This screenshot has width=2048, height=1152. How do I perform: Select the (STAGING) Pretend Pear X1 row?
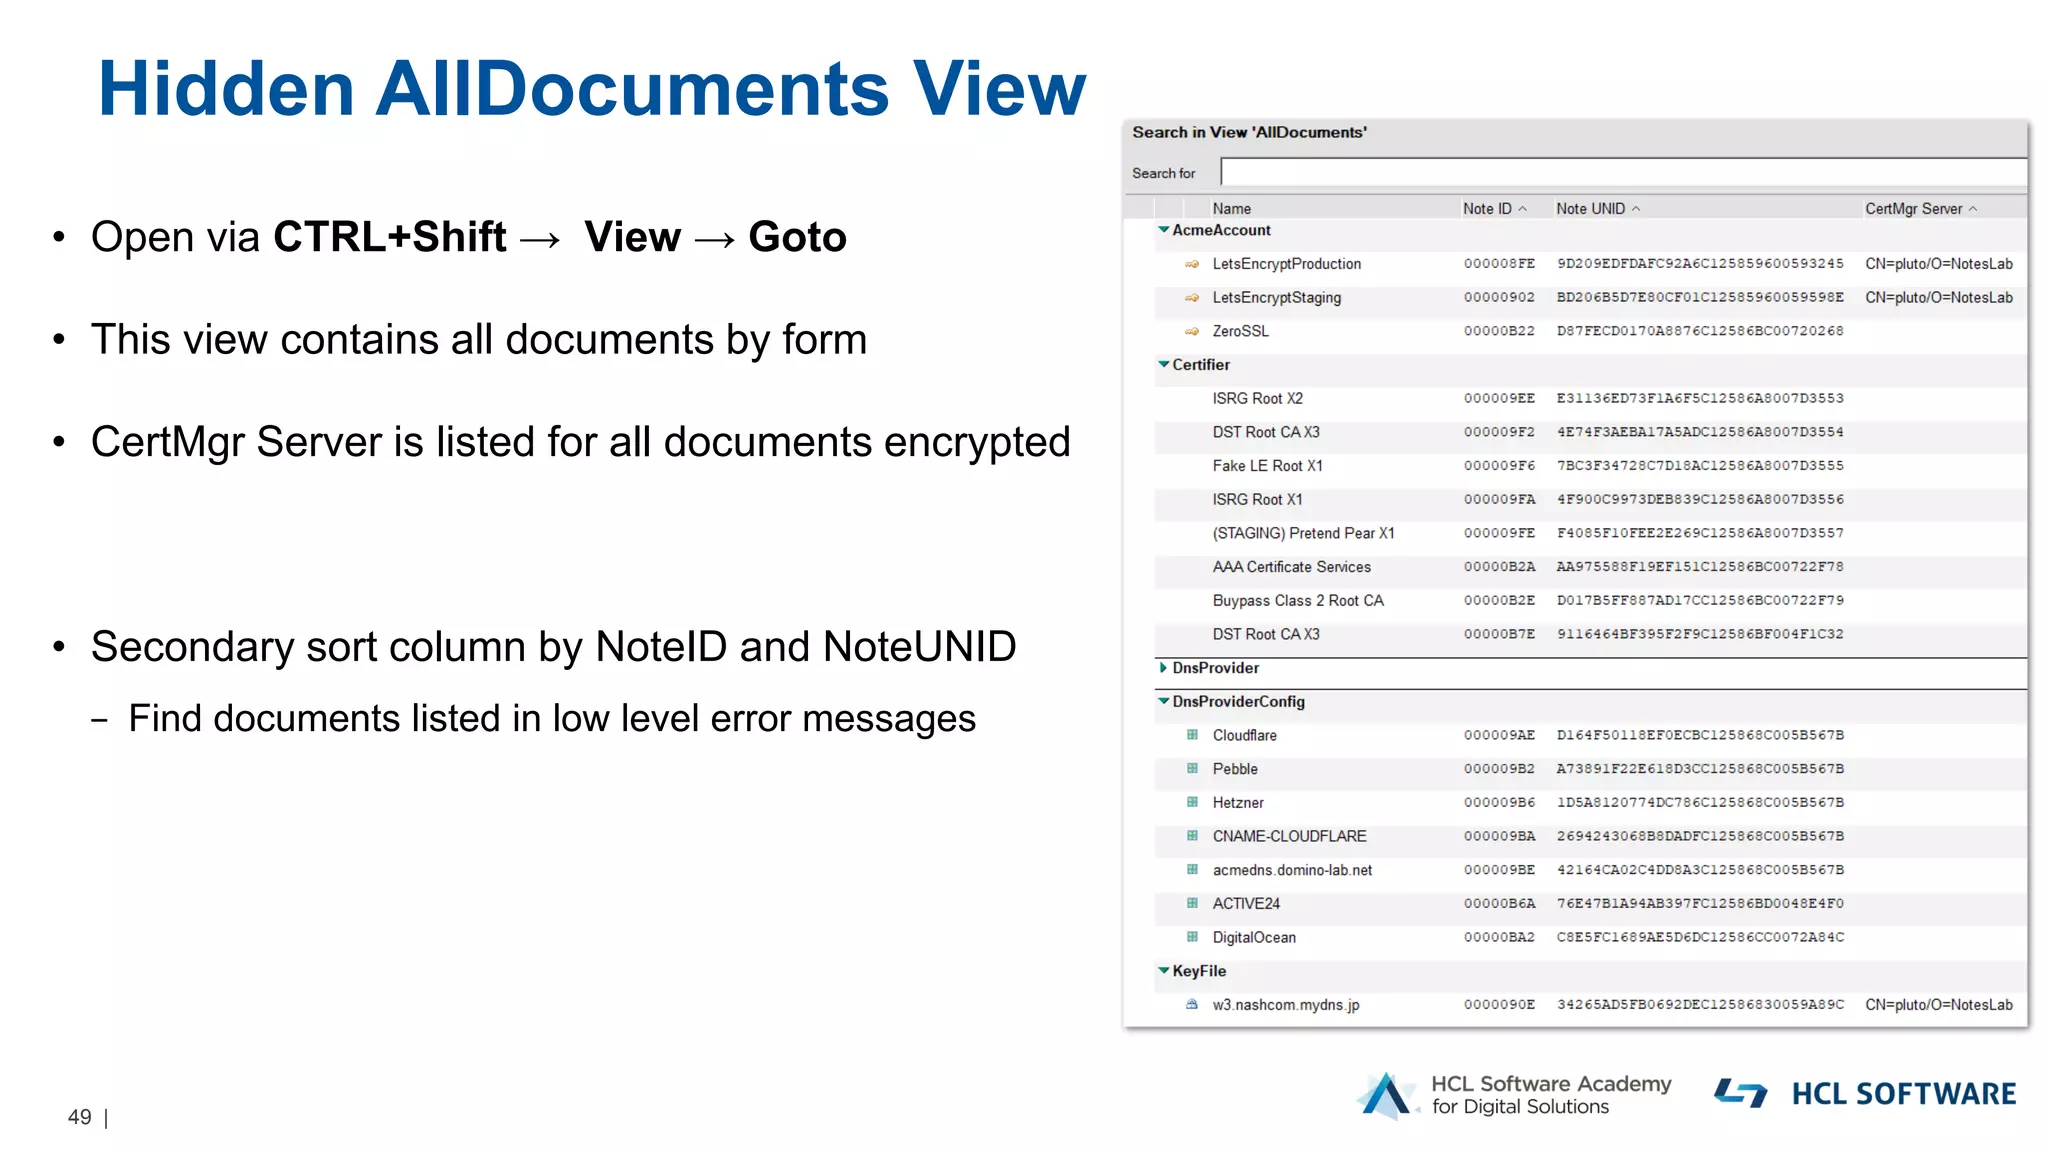click(1590, 533)
